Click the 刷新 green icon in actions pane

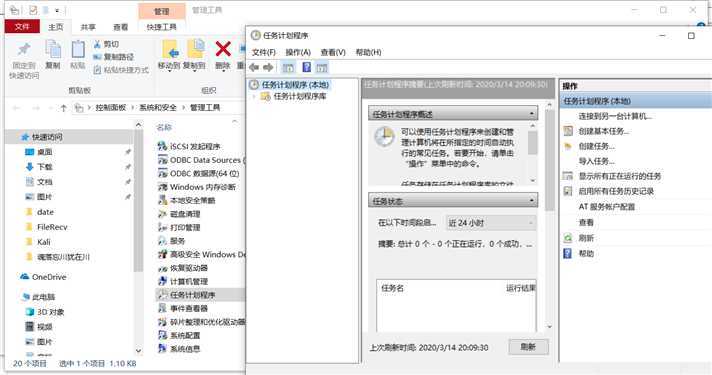pos(568,237)
